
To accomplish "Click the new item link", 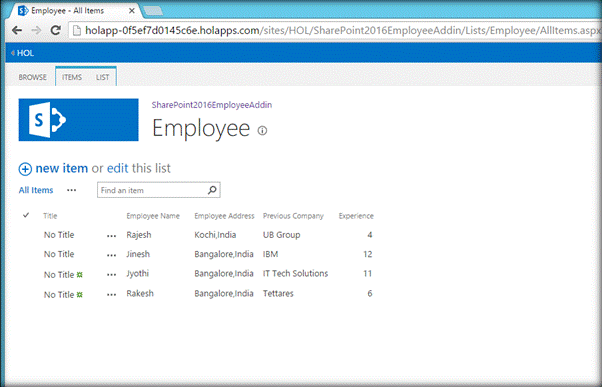I will click(x=61, y=168).
